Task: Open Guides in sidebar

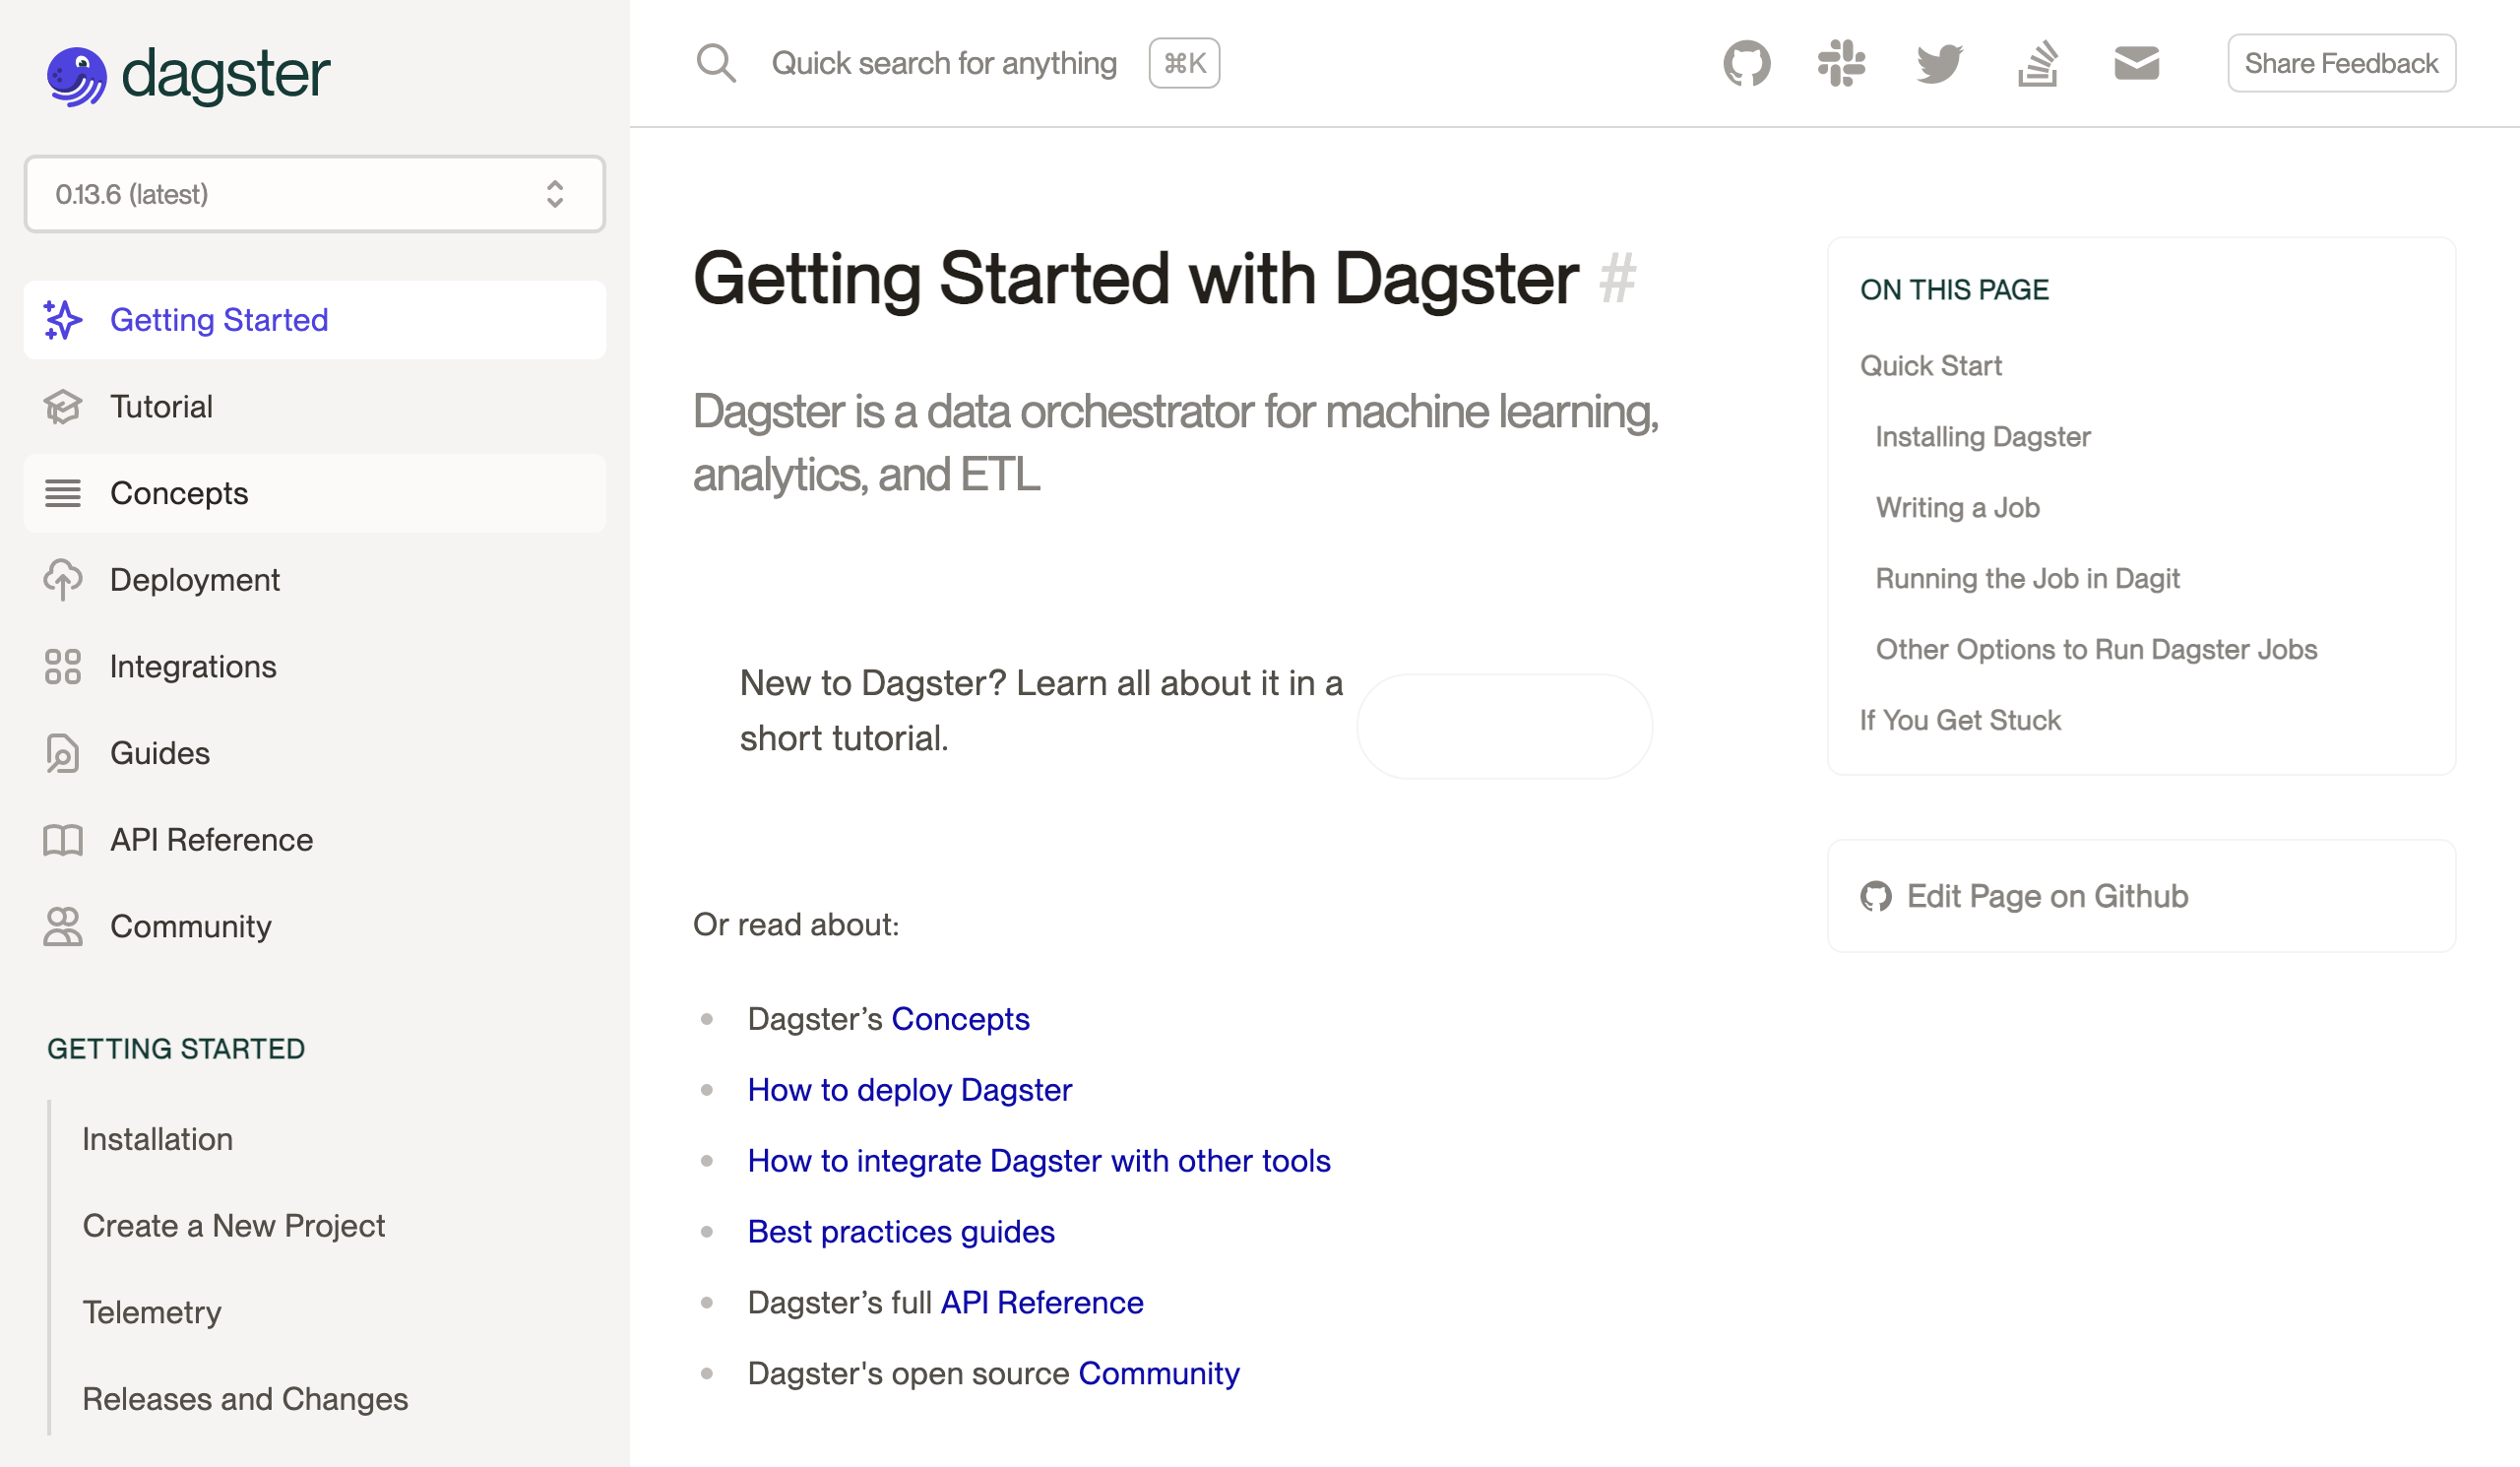Action: coord(314,753)
